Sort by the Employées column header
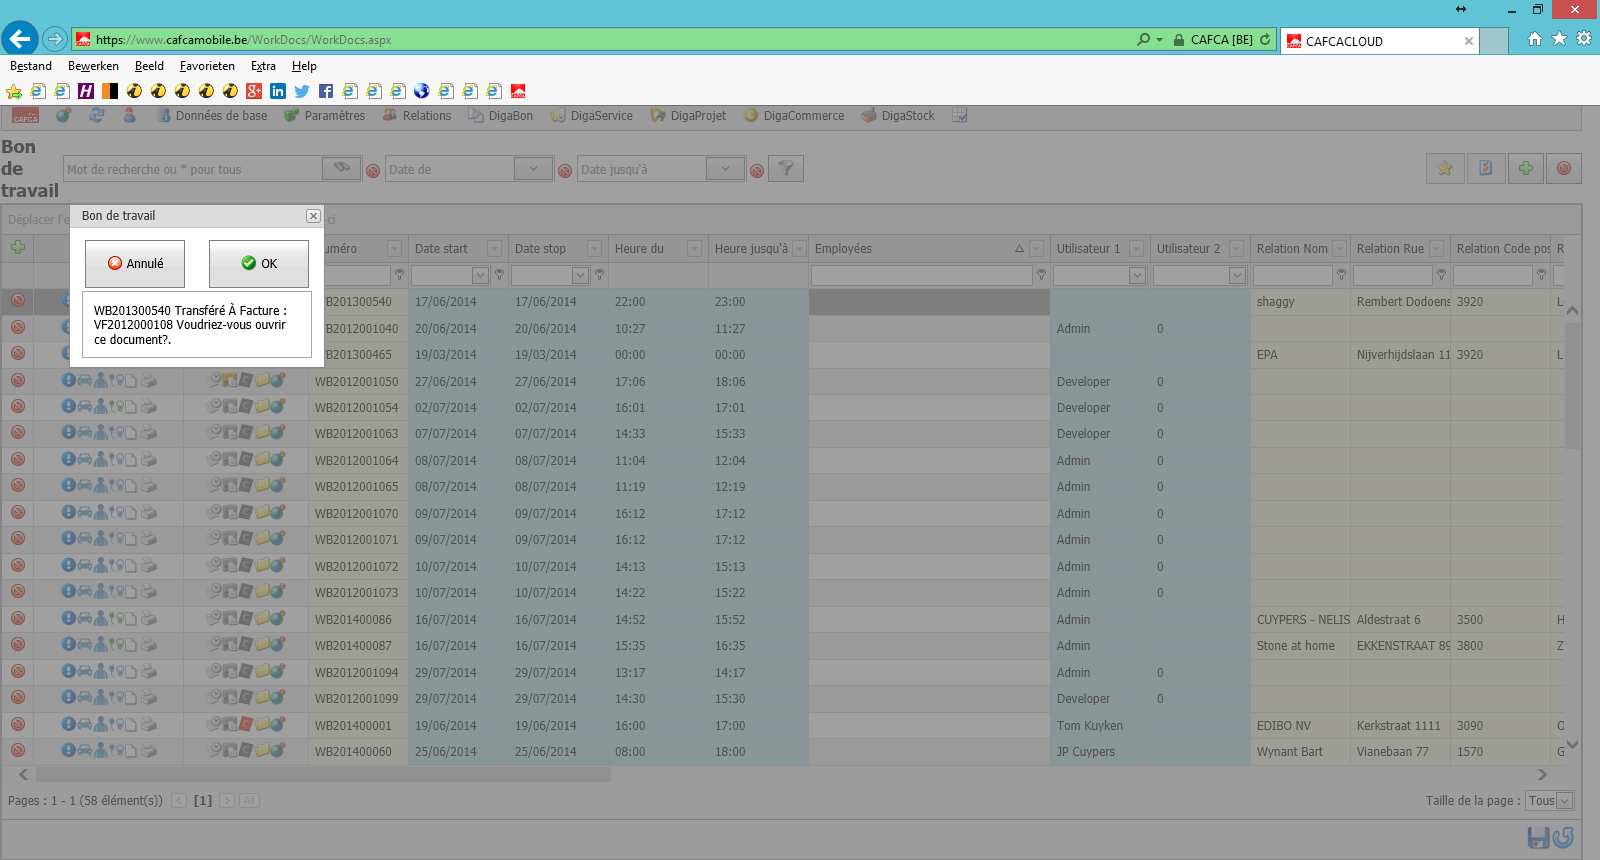The image size is (1600, 860). click(x=843, y=249)
